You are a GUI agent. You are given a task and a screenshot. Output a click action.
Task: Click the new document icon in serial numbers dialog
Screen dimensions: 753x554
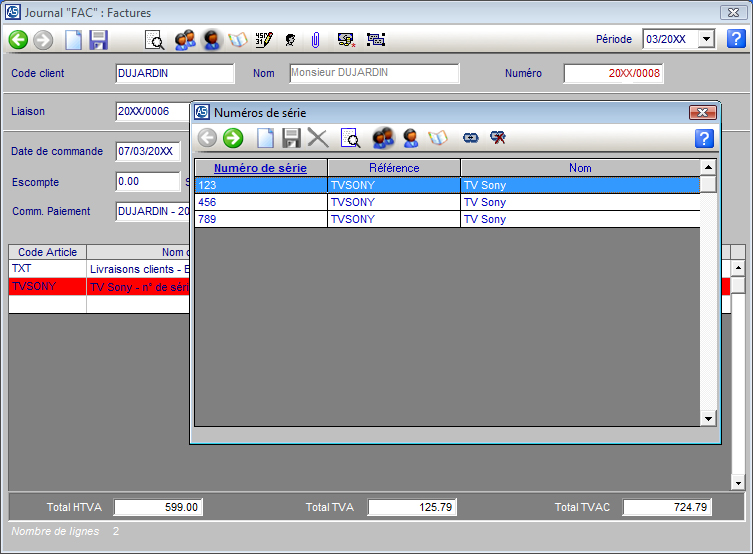point(266,138)
